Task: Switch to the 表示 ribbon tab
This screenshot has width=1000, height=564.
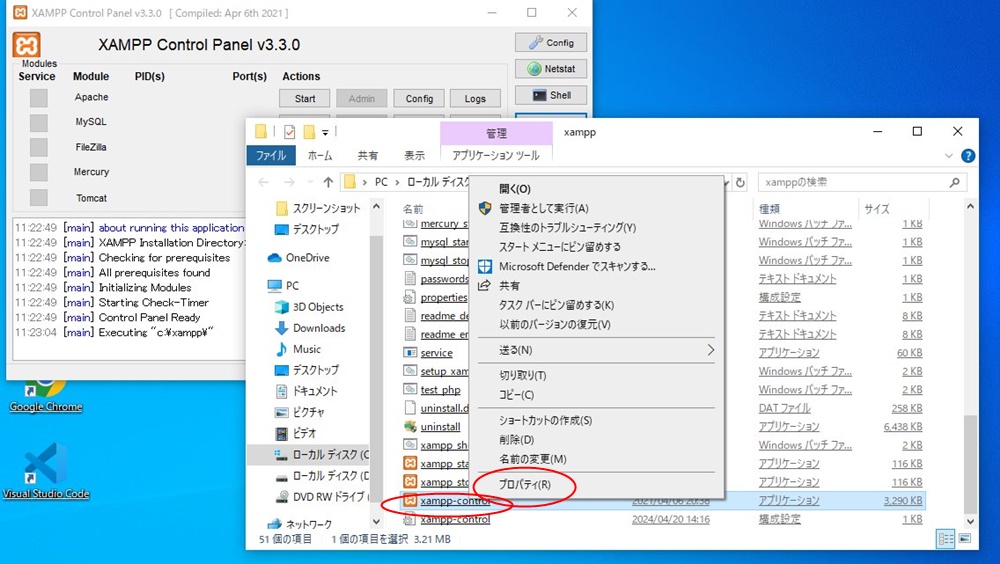Action: (x=415, y=155)
